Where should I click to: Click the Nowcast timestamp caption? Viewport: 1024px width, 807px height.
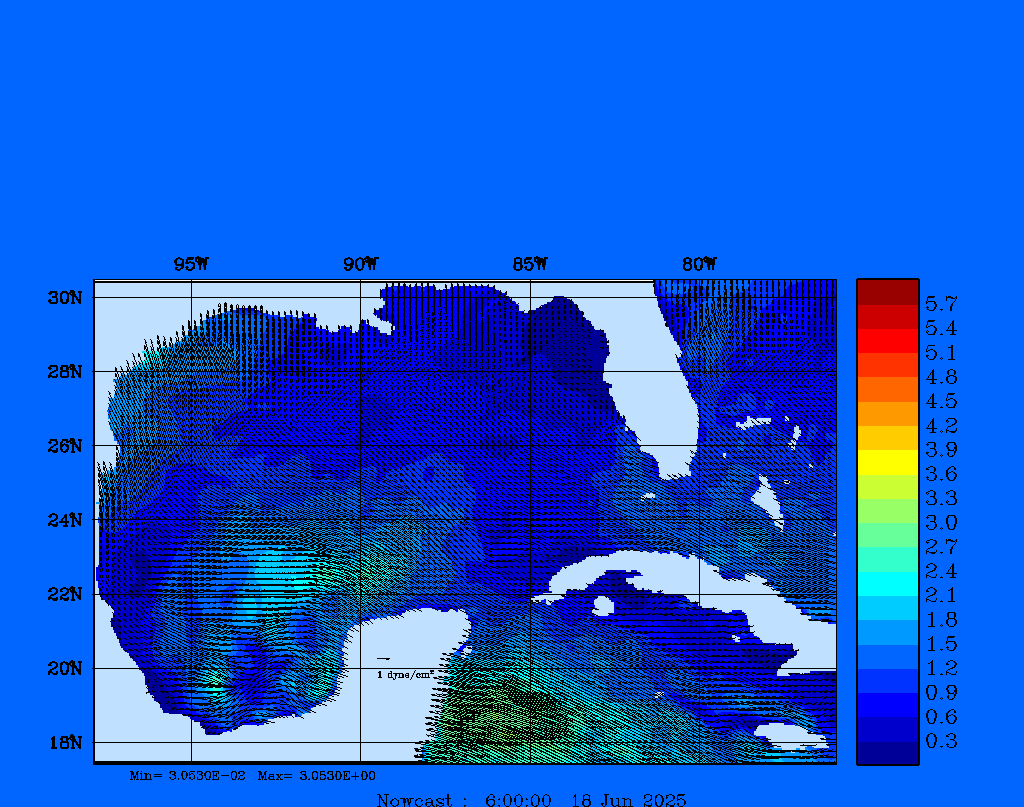(x=531, y=799)
